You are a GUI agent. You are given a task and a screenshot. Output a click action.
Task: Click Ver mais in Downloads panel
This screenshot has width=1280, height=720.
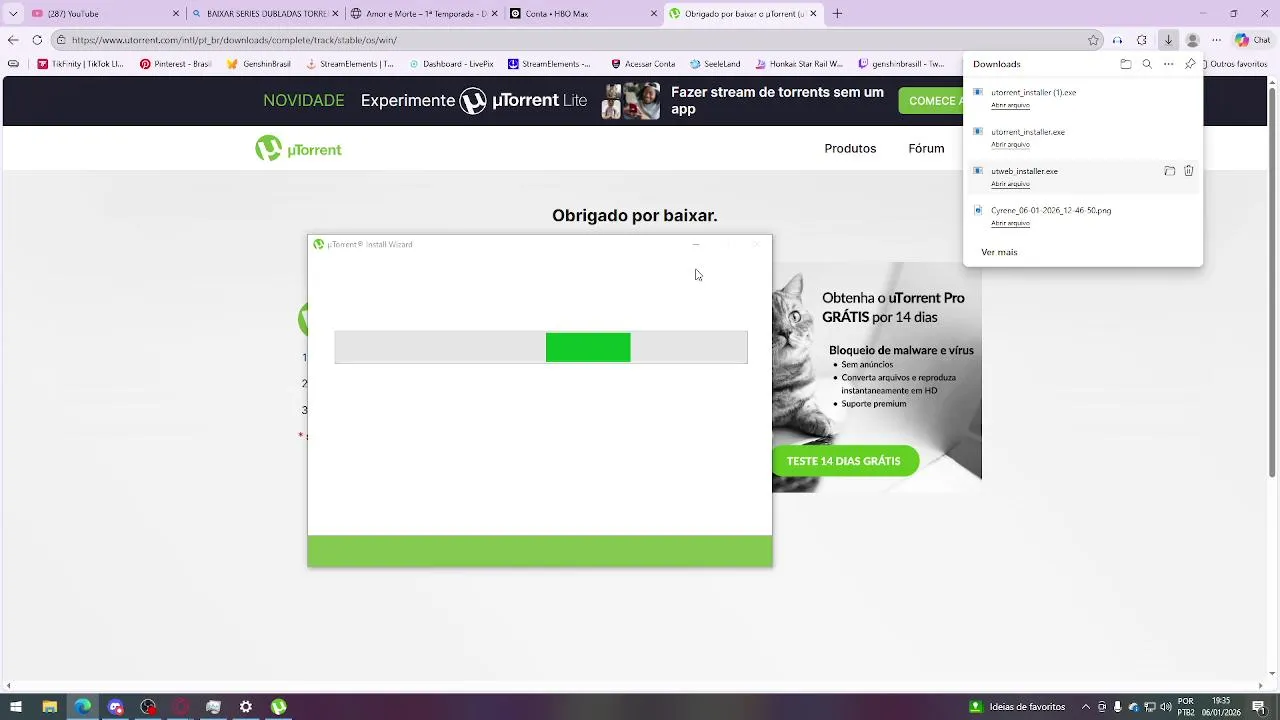[999, 252]
